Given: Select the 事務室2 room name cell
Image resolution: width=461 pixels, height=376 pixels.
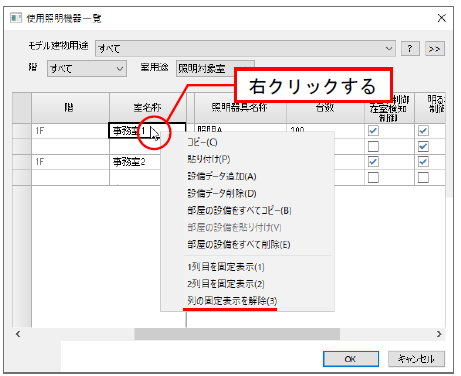Looking at the screenshot, I should [135, 162].
